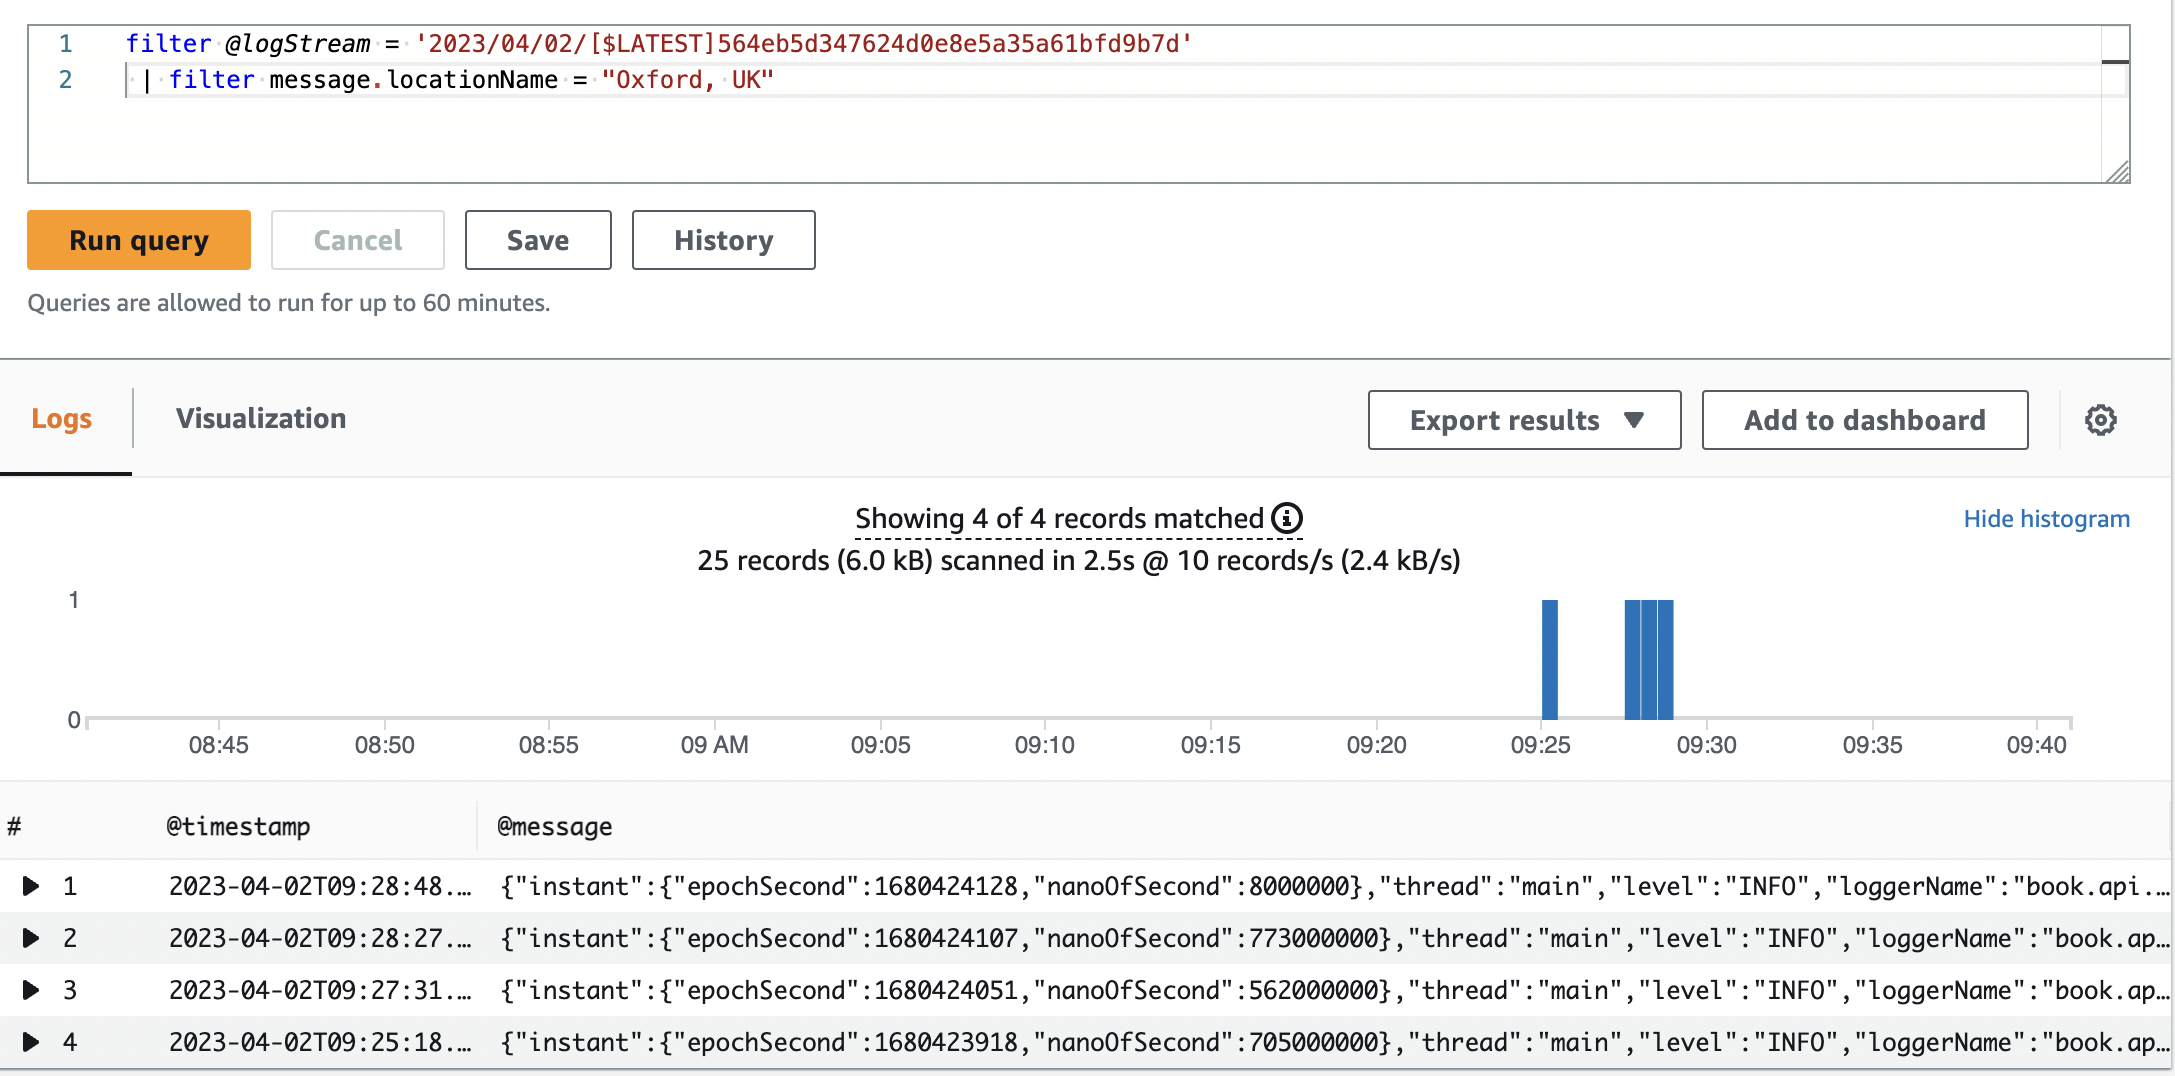The width and height of the screenshot is (2175, 1076).
Task: Click the @timestamp column header
Action: (238, 826)
